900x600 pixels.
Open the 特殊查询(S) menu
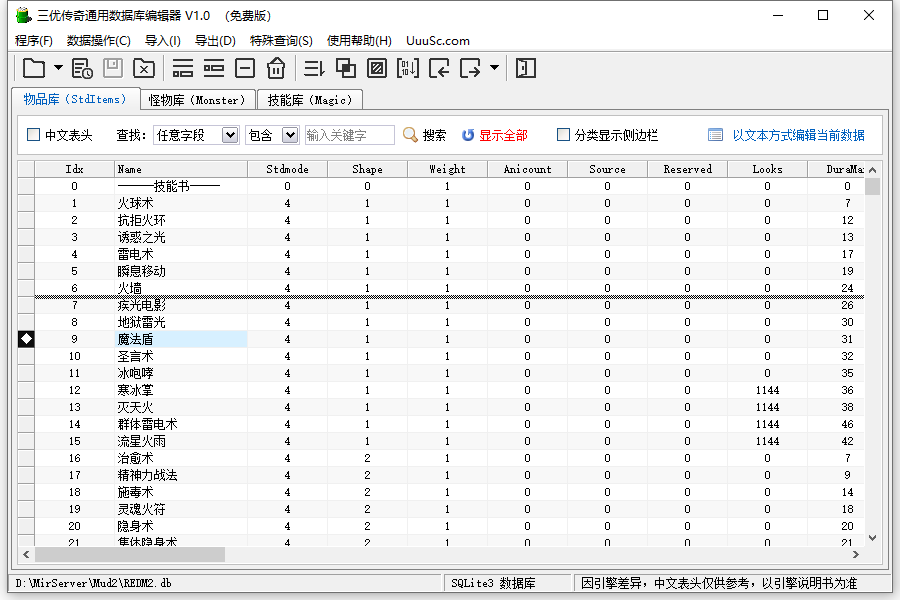(x=281, y=41)
